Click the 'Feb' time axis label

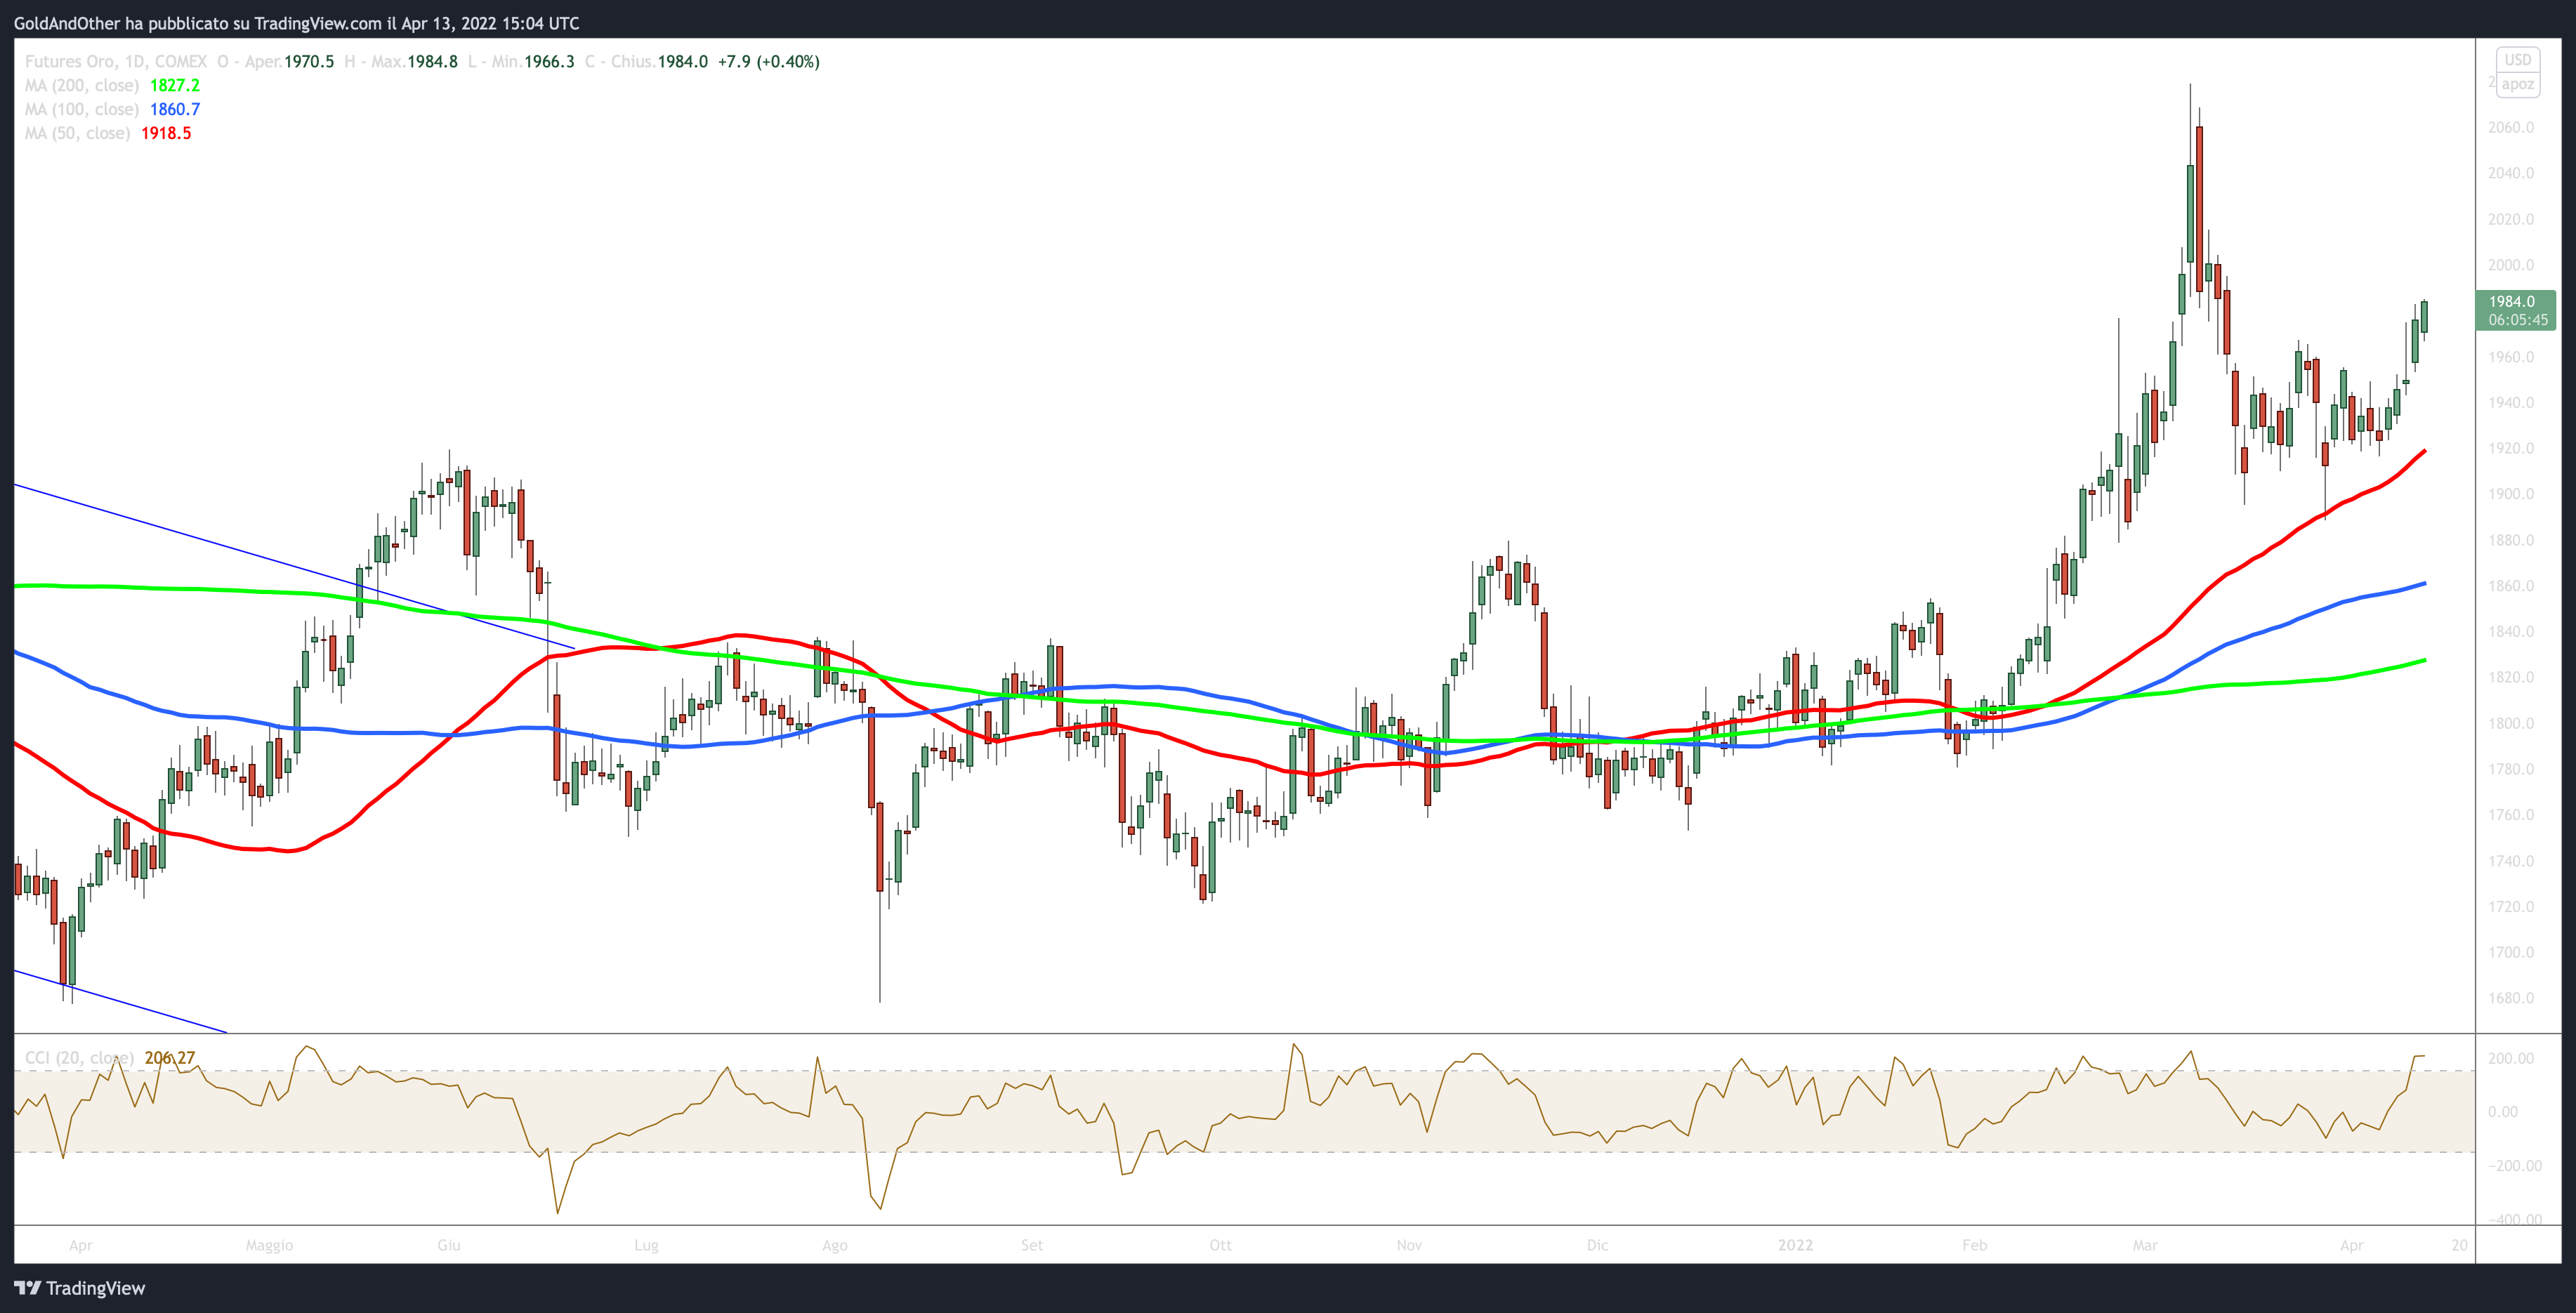click(1975, 1245)
